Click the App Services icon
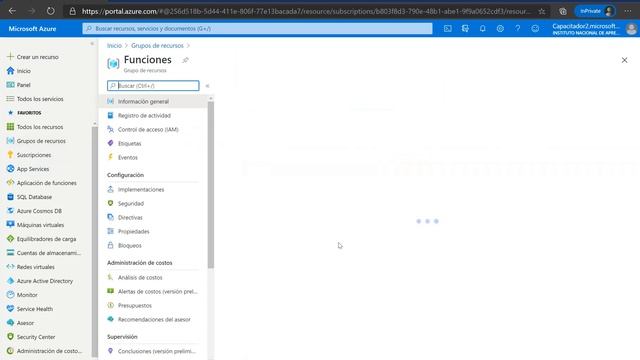This screenshot has width=640, height=360. pos(10,169)
